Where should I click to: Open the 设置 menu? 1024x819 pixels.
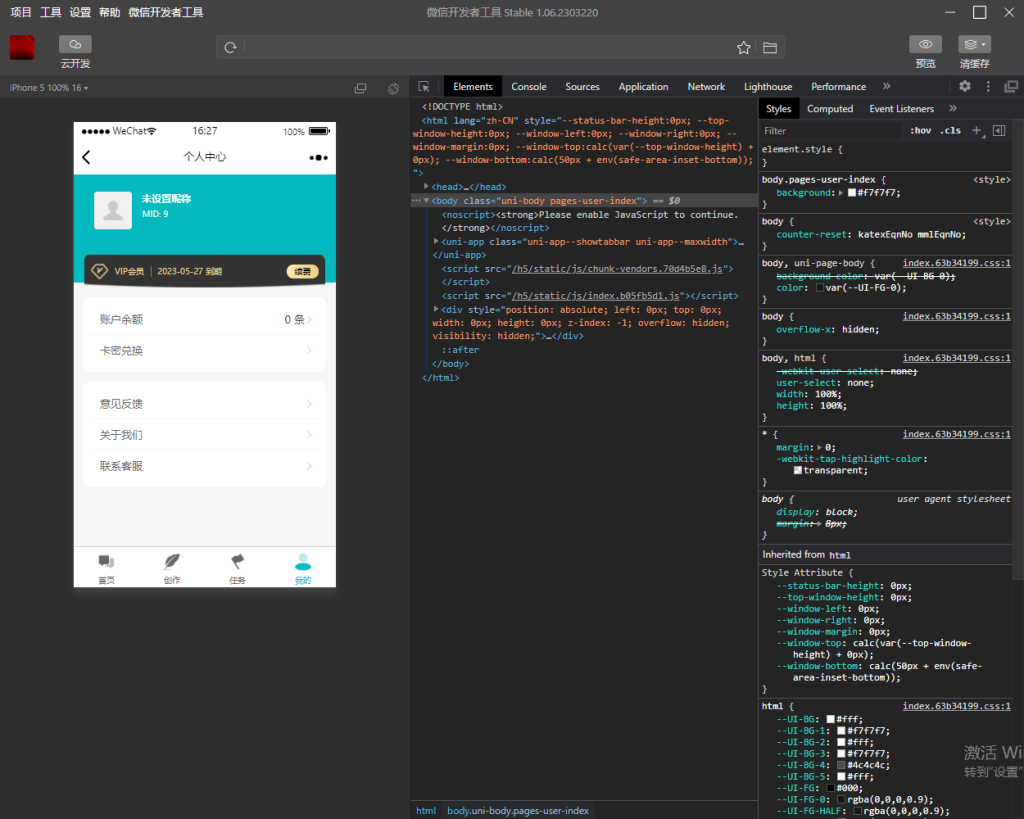click(80, 12)
